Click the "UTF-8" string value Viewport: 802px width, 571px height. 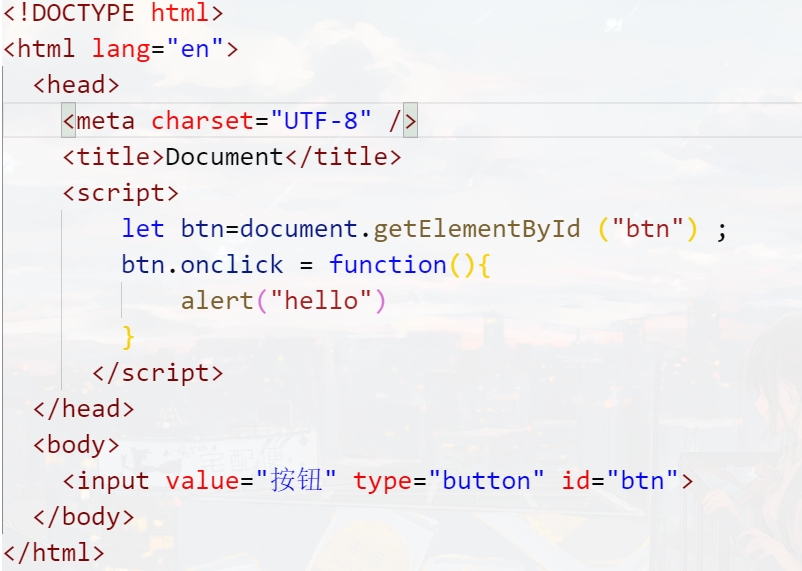click(321, 121)
